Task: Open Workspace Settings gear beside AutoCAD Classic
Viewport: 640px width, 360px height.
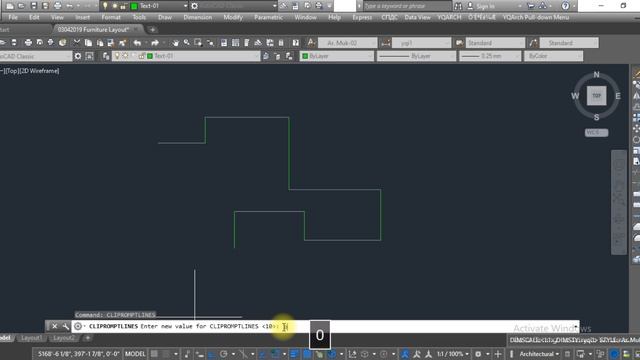Action: click(x=78, y=56)
